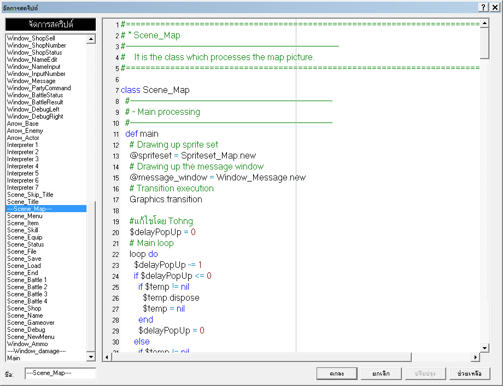Click script list scroll down arrow
Image resolution: width=503 pixels, height=386 pixels.
tap(91, 356)
